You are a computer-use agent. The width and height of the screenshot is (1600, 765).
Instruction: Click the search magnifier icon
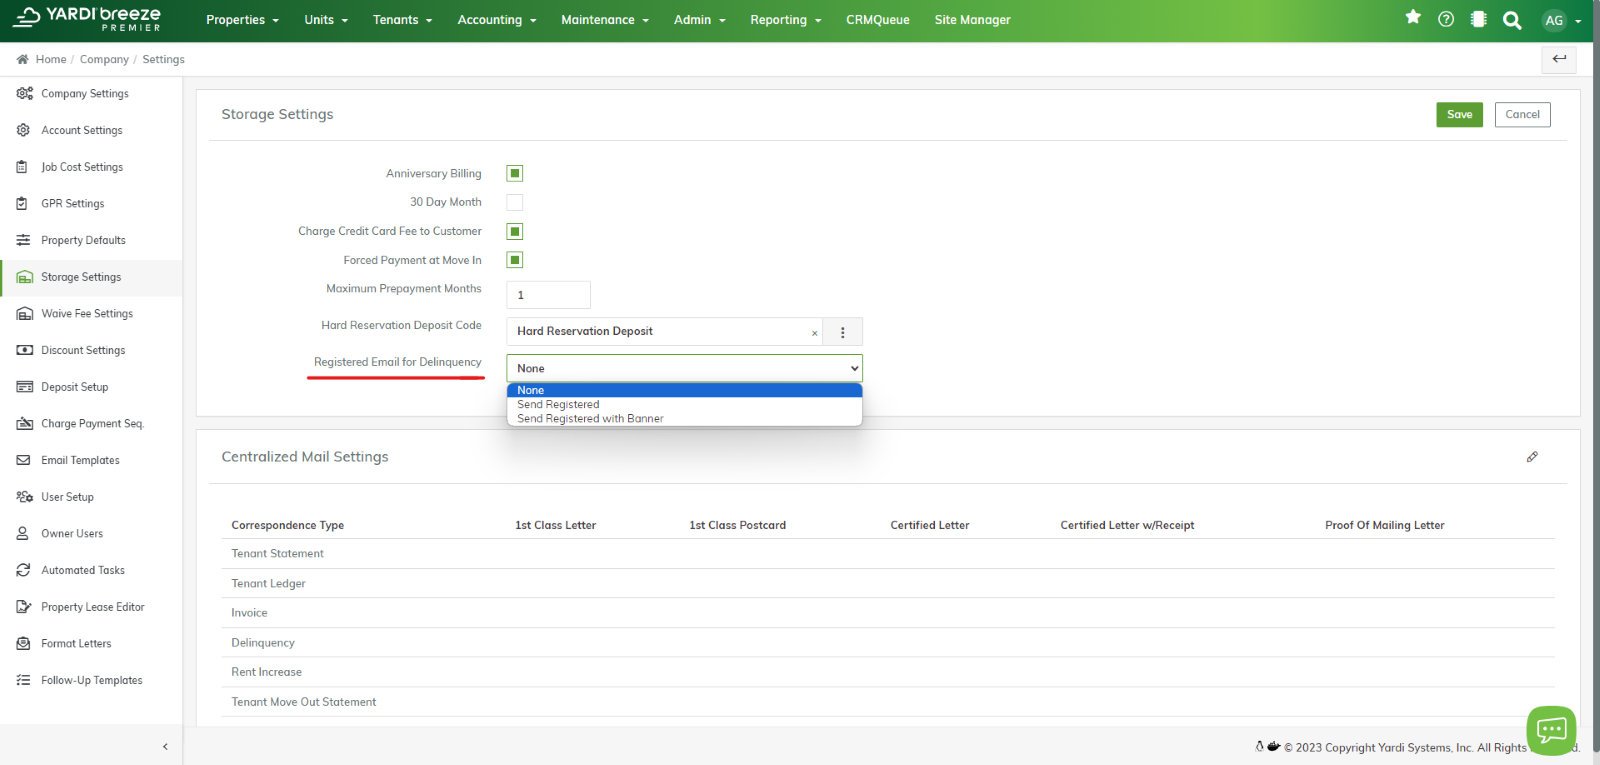click(x=1512, y=20)
